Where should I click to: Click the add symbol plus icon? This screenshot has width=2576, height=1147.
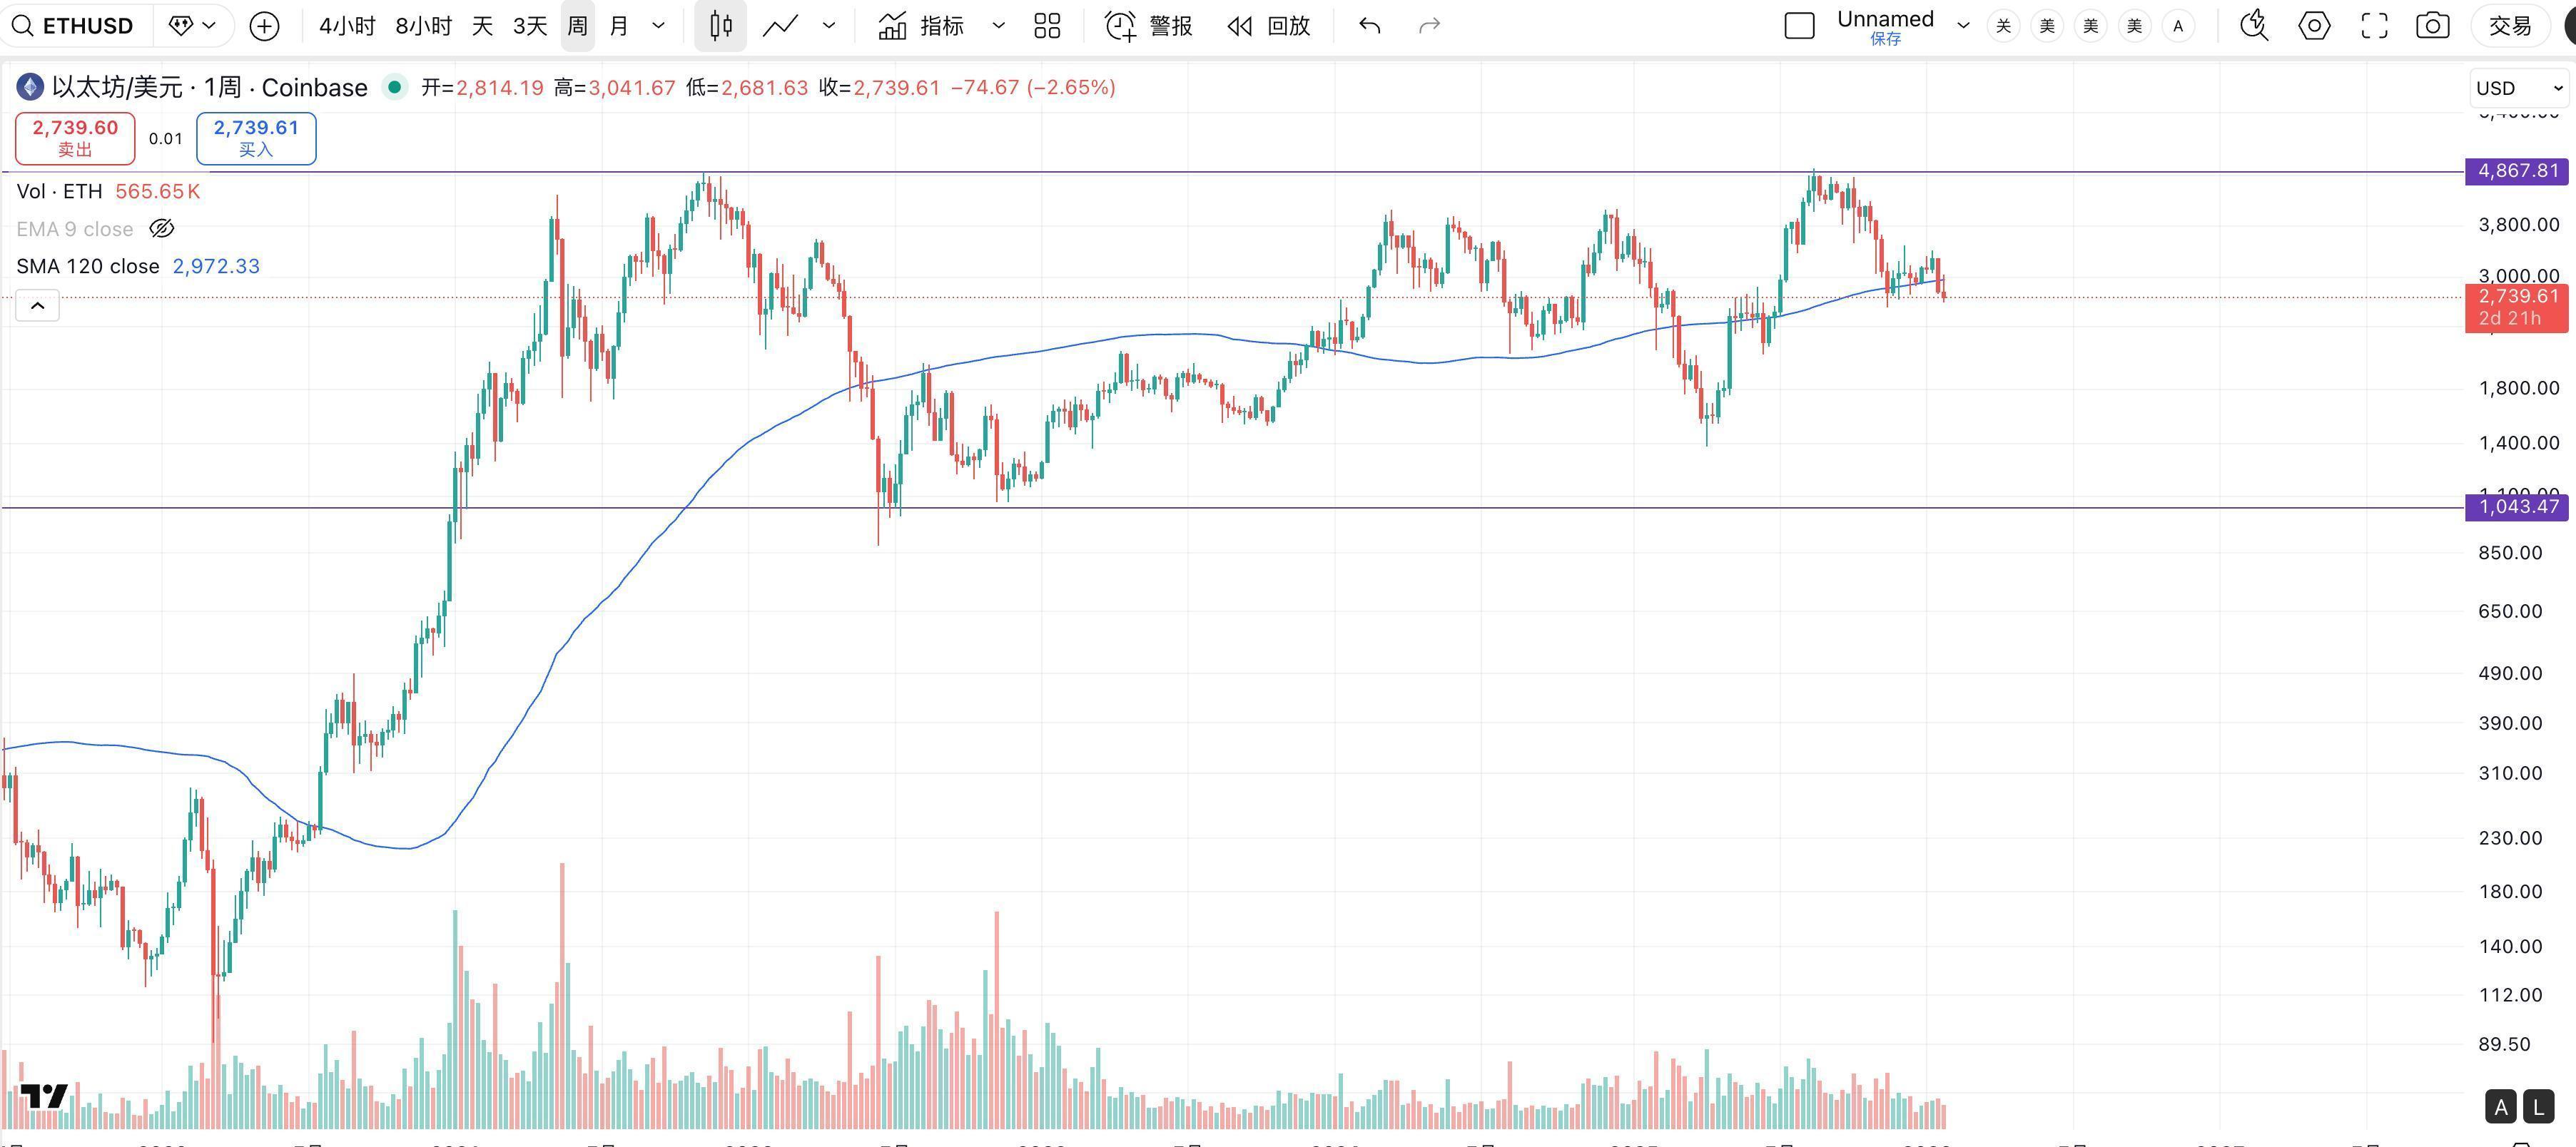click(264, 26)
